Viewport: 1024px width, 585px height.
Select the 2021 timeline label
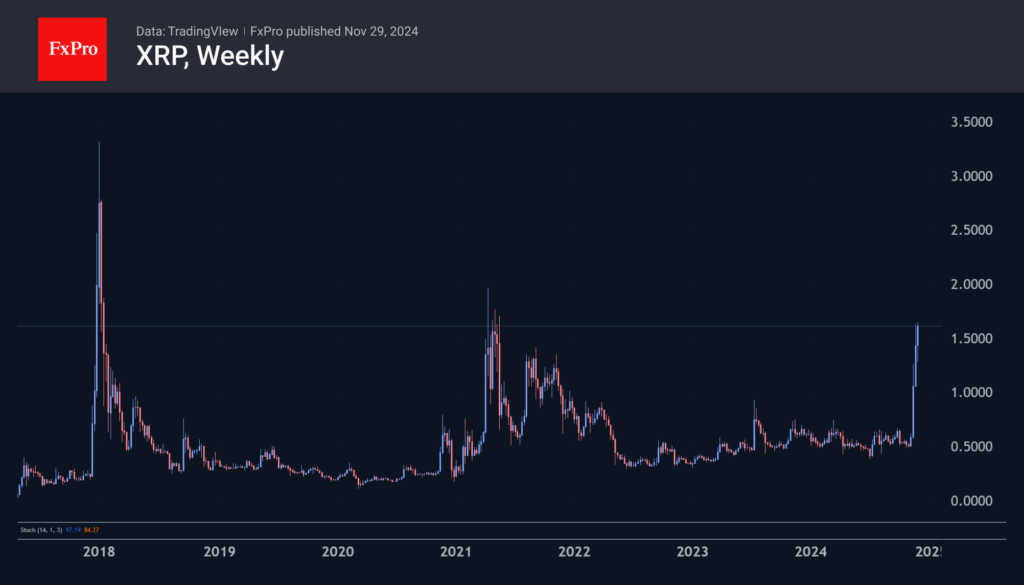[456, 551]
